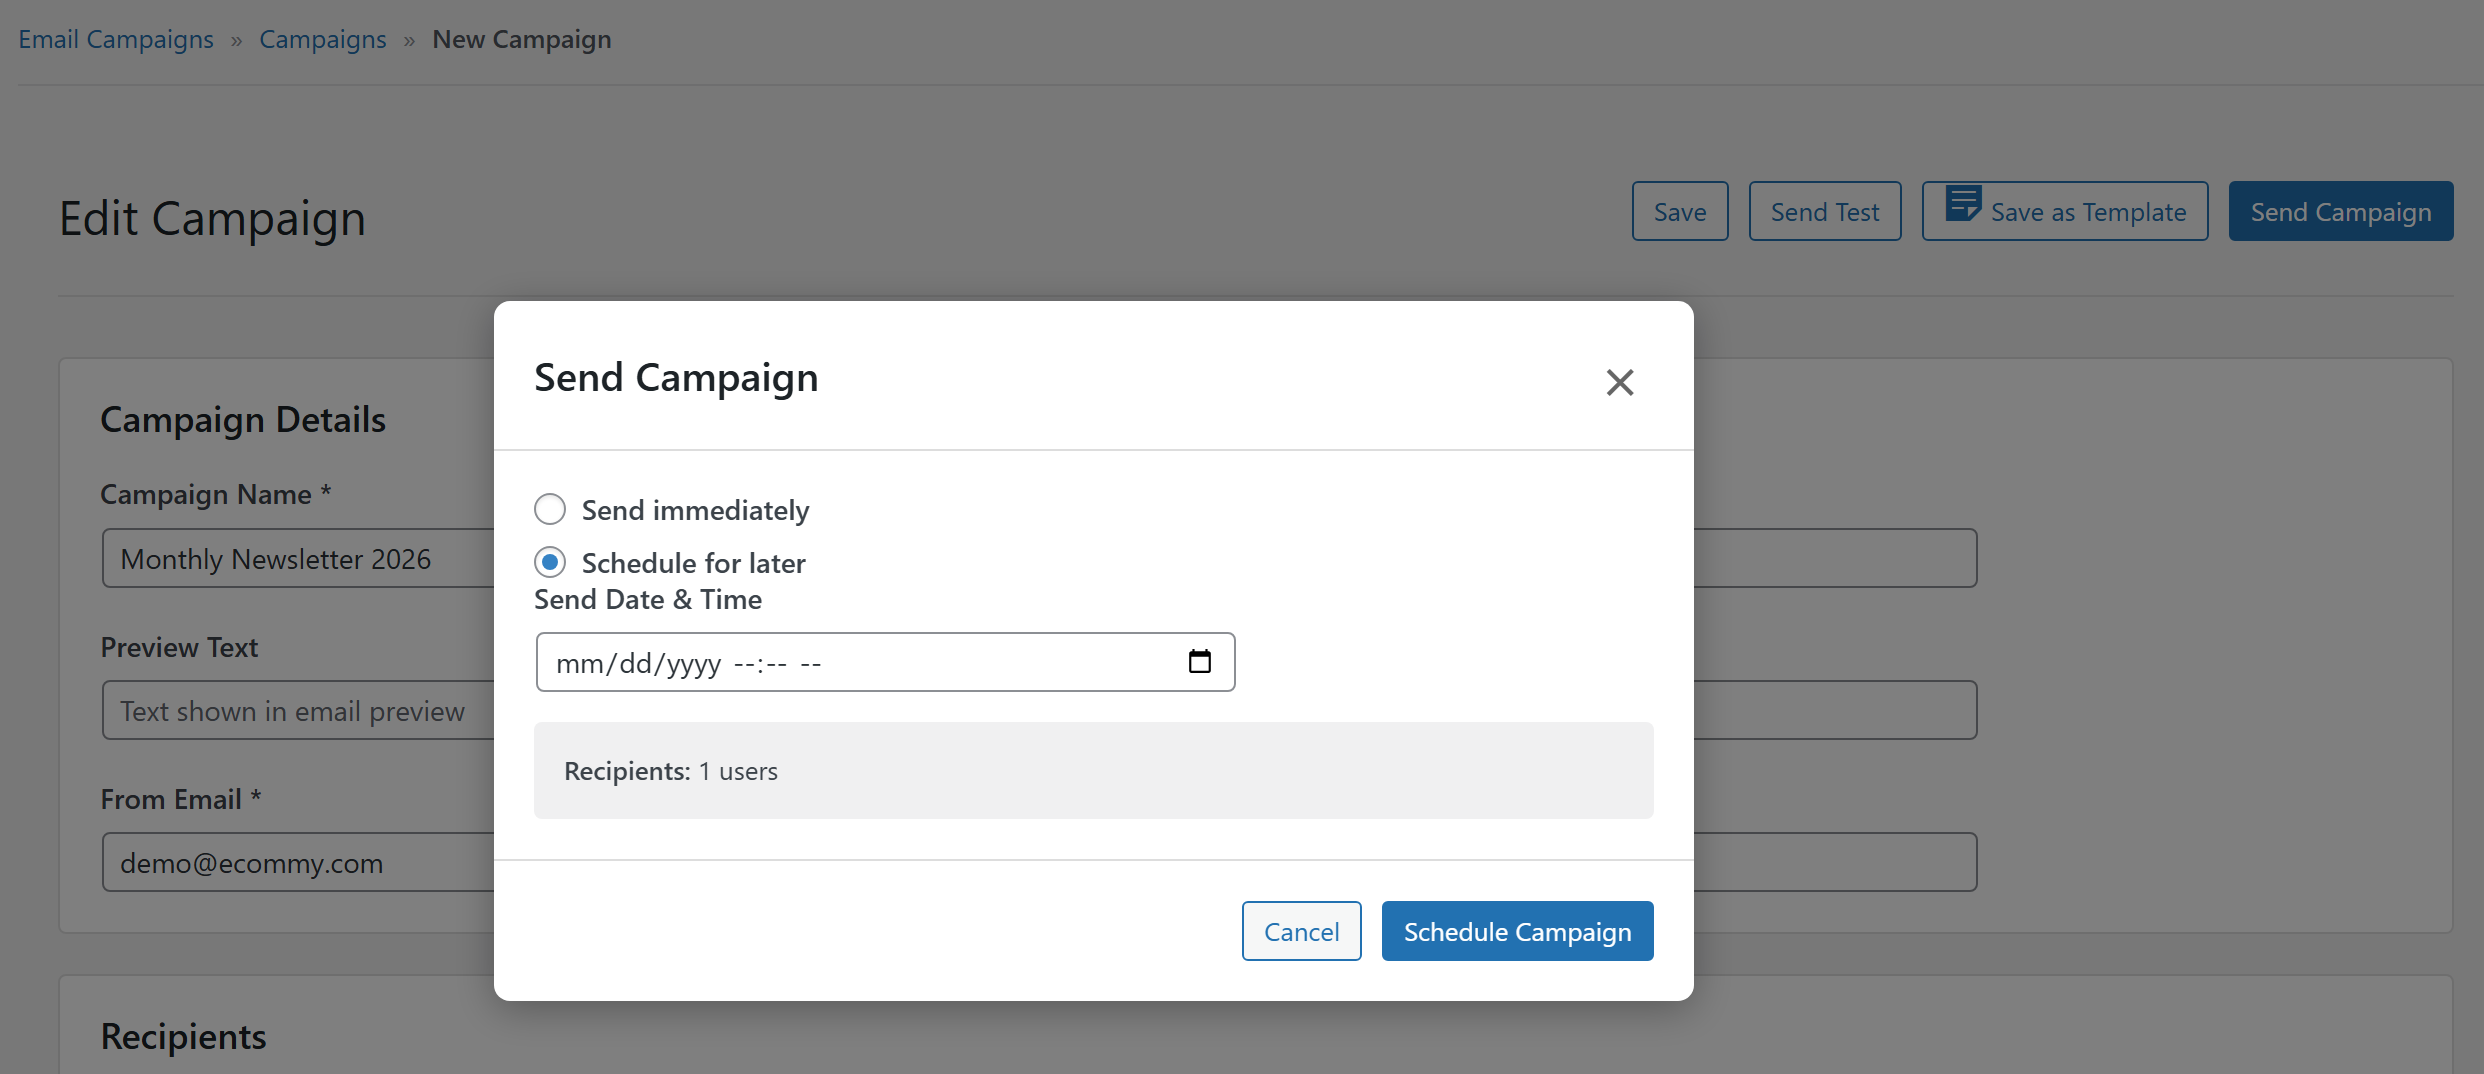Click the Save as Template icon

(x=1962, y=204)
